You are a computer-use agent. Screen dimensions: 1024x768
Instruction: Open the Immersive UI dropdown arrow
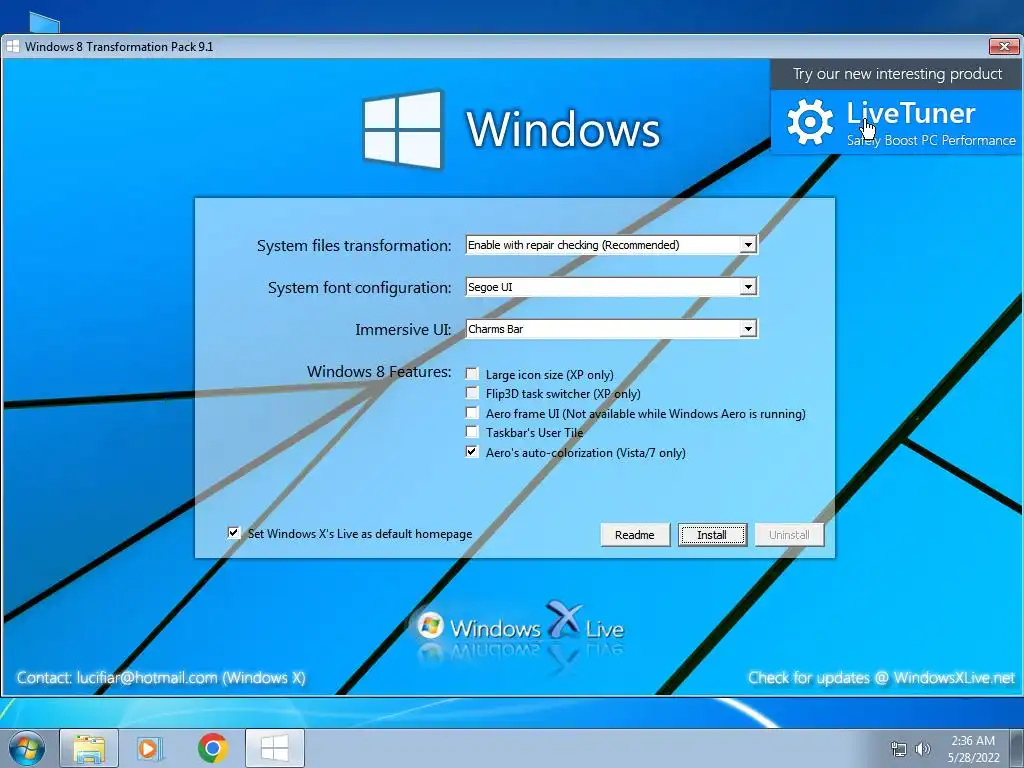[748, 328]
